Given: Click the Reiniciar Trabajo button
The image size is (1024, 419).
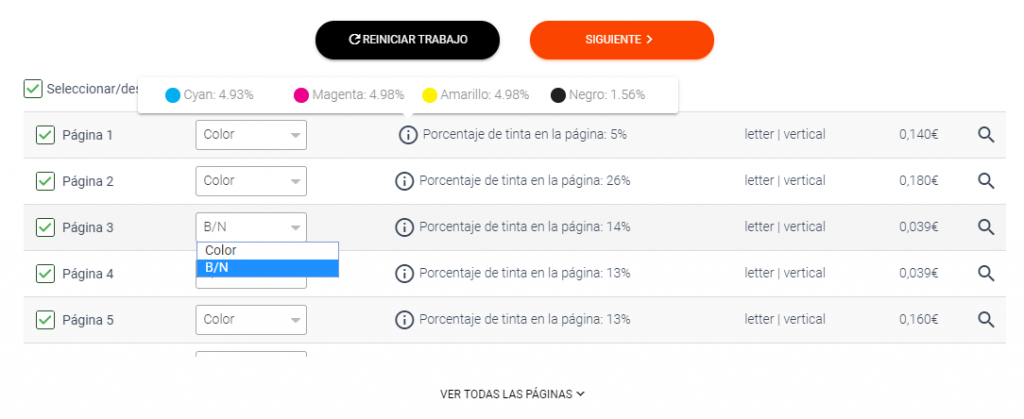Looking at the screenshot, I should tap(407, 40).
